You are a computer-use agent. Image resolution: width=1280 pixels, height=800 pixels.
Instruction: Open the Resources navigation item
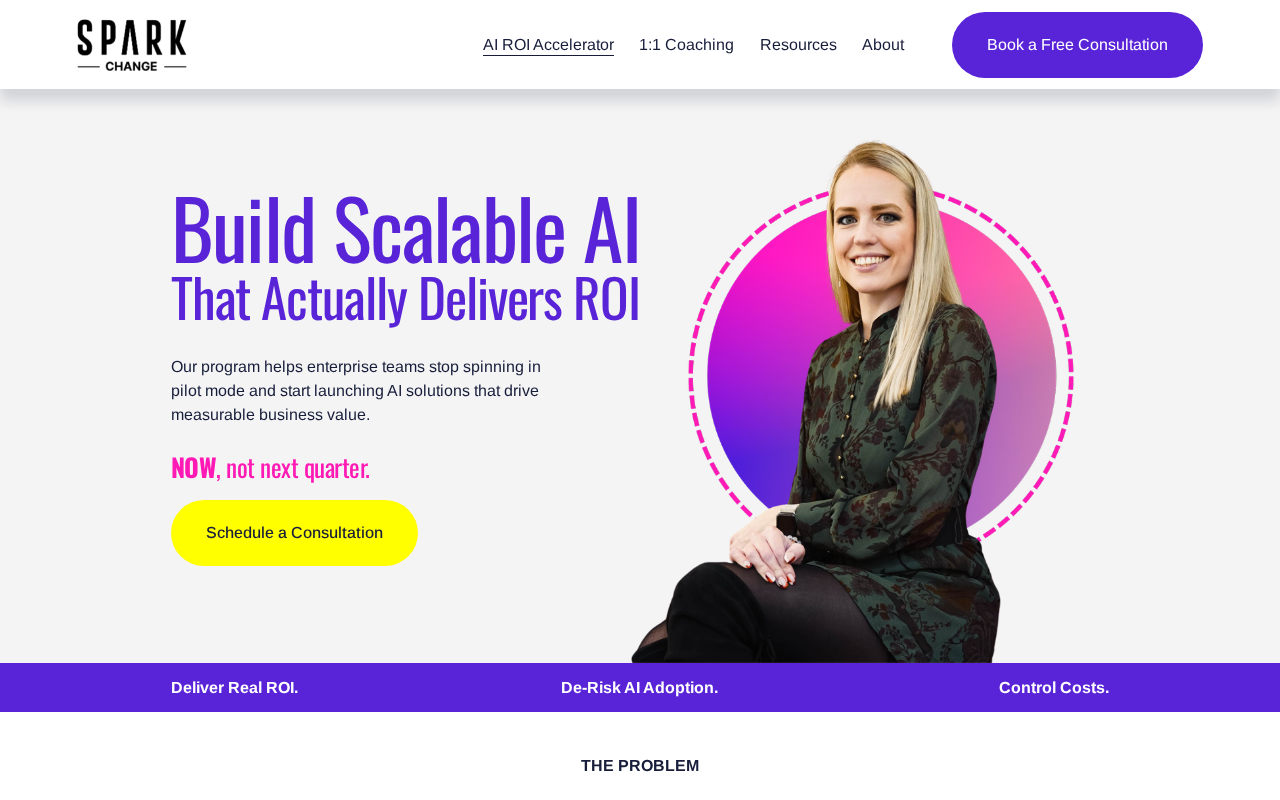pos(798,45)
